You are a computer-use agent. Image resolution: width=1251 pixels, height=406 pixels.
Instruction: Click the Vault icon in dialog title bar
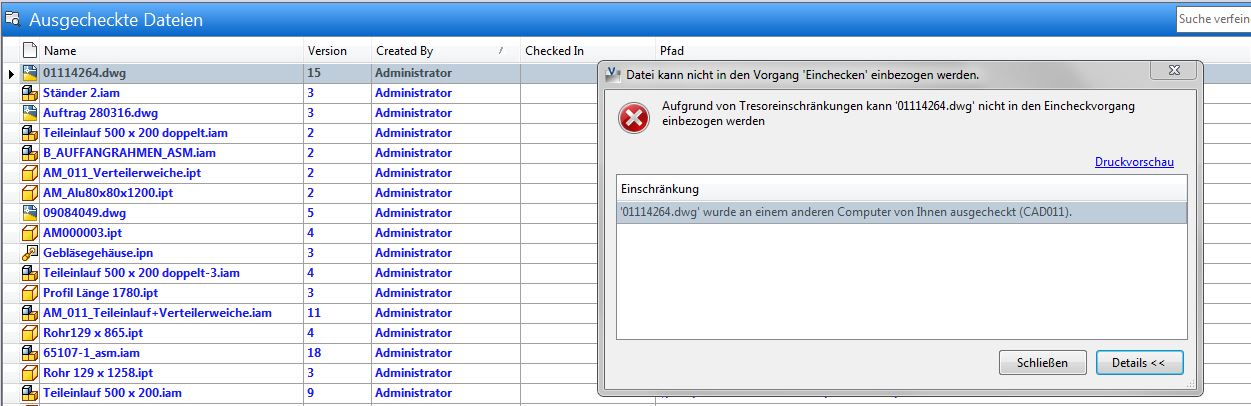(x=612, y=74)
